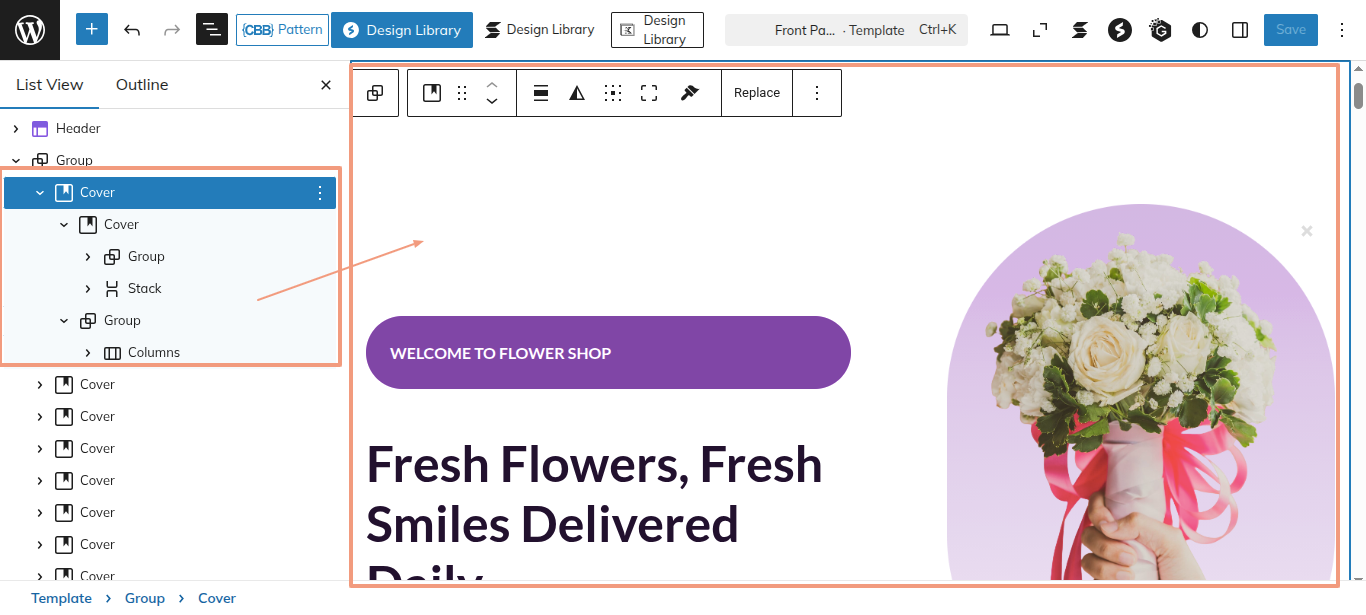Viewport: 1366px width, 615px height.
Task: Select the parent Group block button
Action: pos(375,93)
